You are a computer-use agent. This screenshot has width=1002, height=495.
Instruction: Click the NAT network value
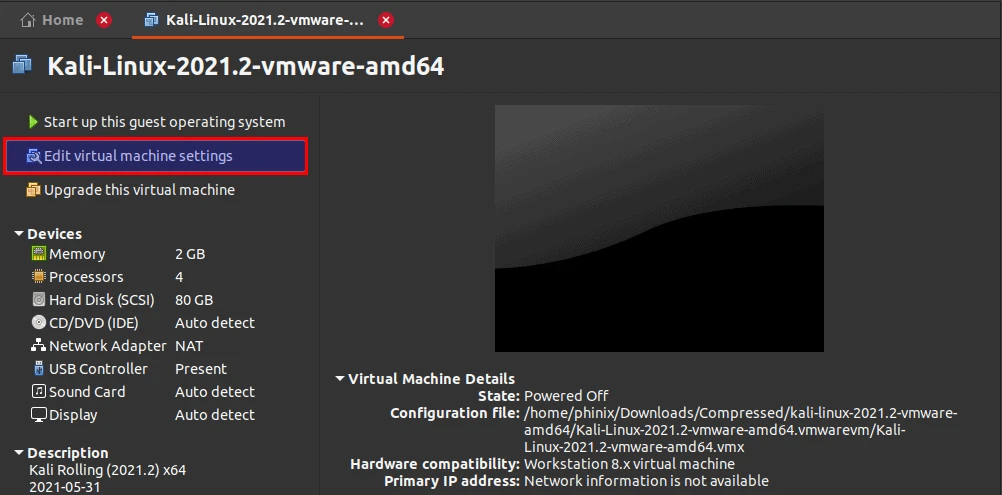pos(189,346)
